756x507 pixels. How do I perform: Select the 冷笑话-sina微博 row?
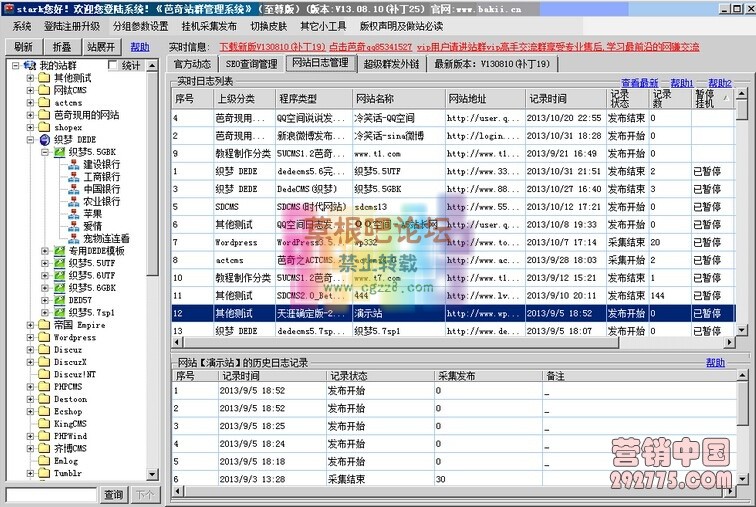(453, 136)
